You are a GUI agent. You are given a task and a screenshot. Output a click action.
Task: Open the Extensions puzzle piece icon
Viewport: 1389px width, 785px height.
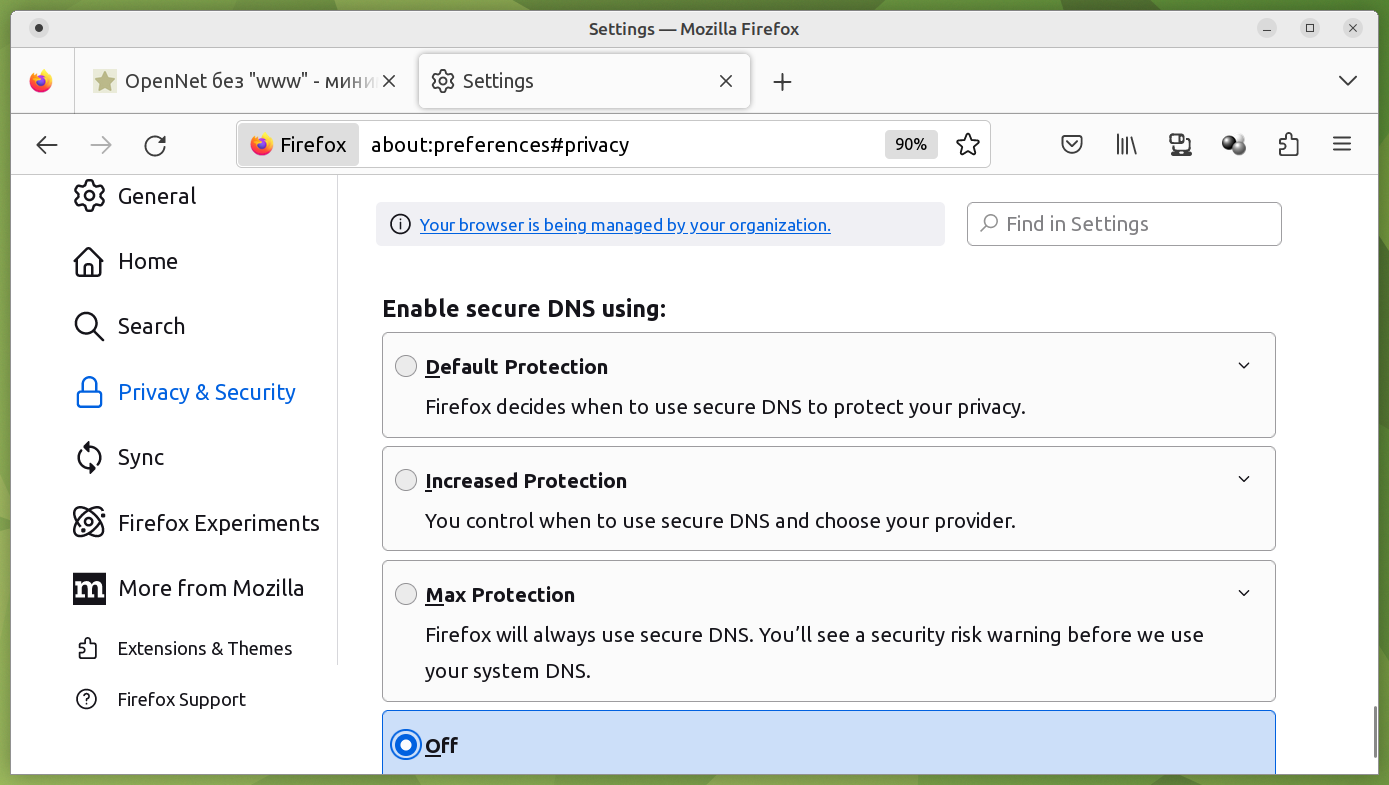click(x=1288, y=145)
